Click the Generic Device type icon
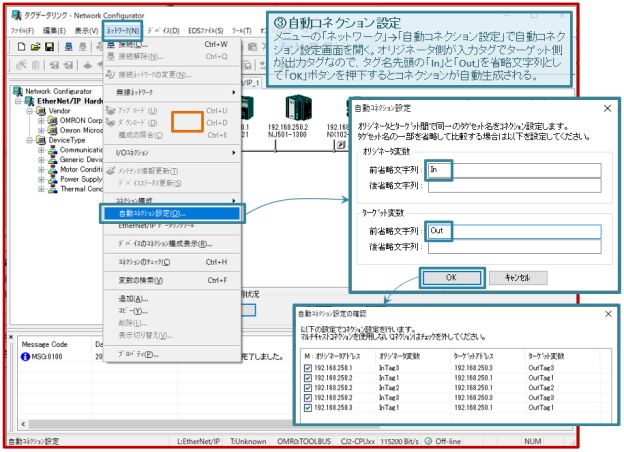 pyautogui.click(x=53, y=160)
